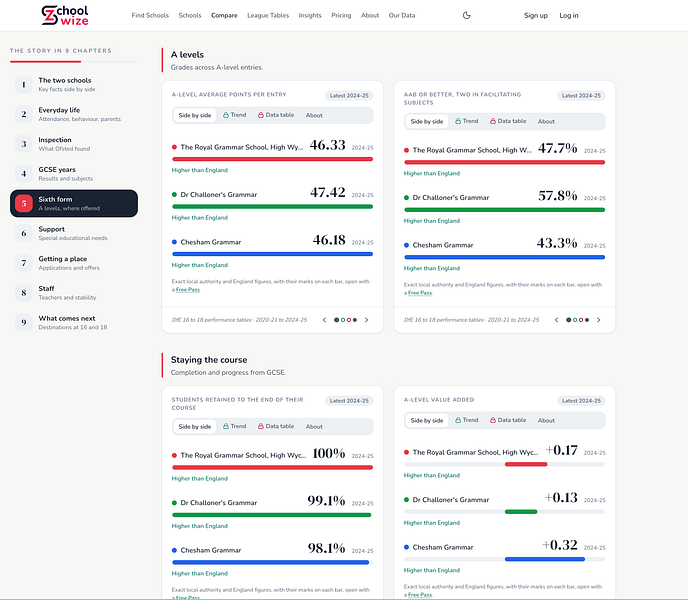Select Side by side view in students retained card
688x600 pixels.
coord(194,426)
